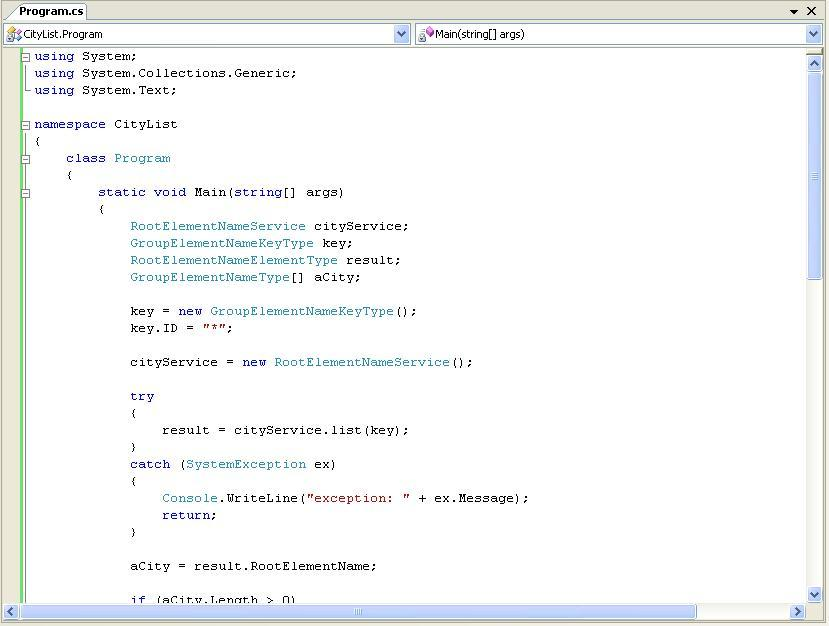This screenshot has height=626, width=829.
Task: Click 'GroupElementNameType[]' in aCity declaration
Action: coord(217,277)
